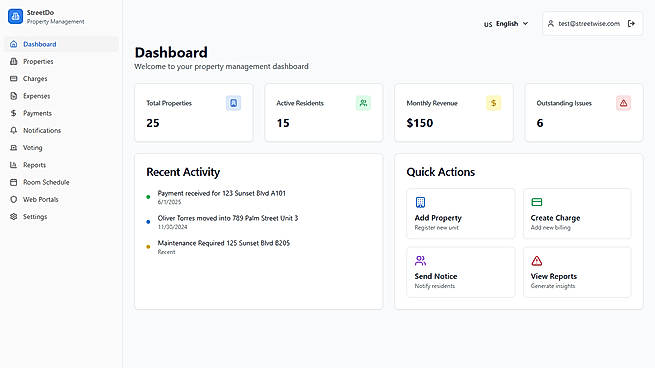Click the user profile icon beside email

coord(551,23)
